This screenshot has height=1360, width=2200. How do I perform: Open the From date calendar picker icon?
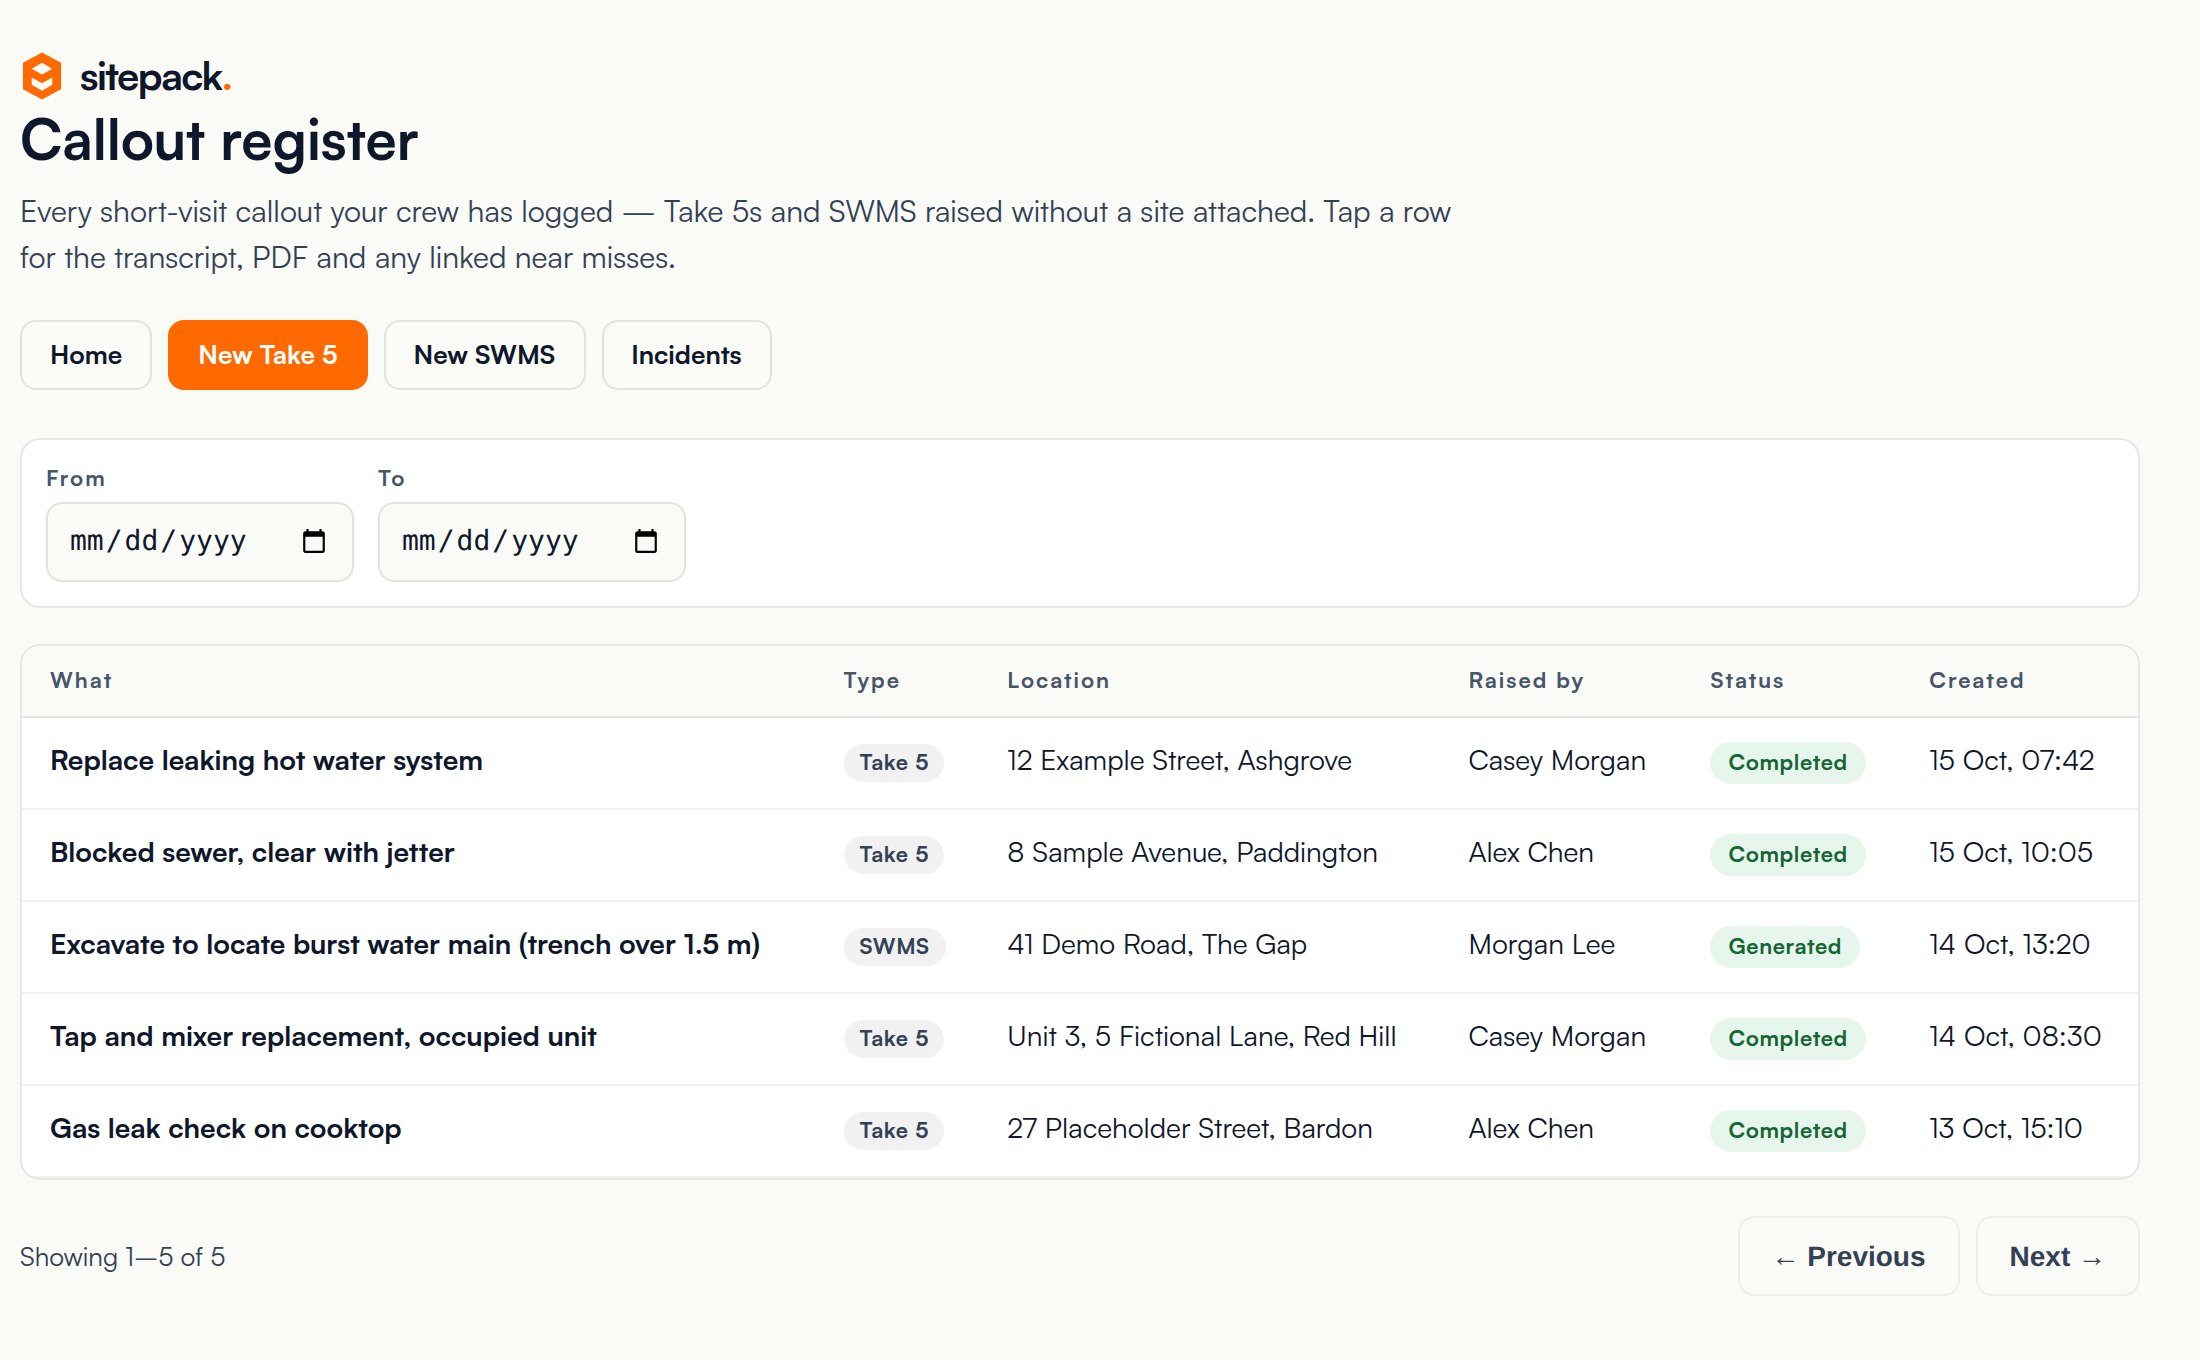pos(314,541)
